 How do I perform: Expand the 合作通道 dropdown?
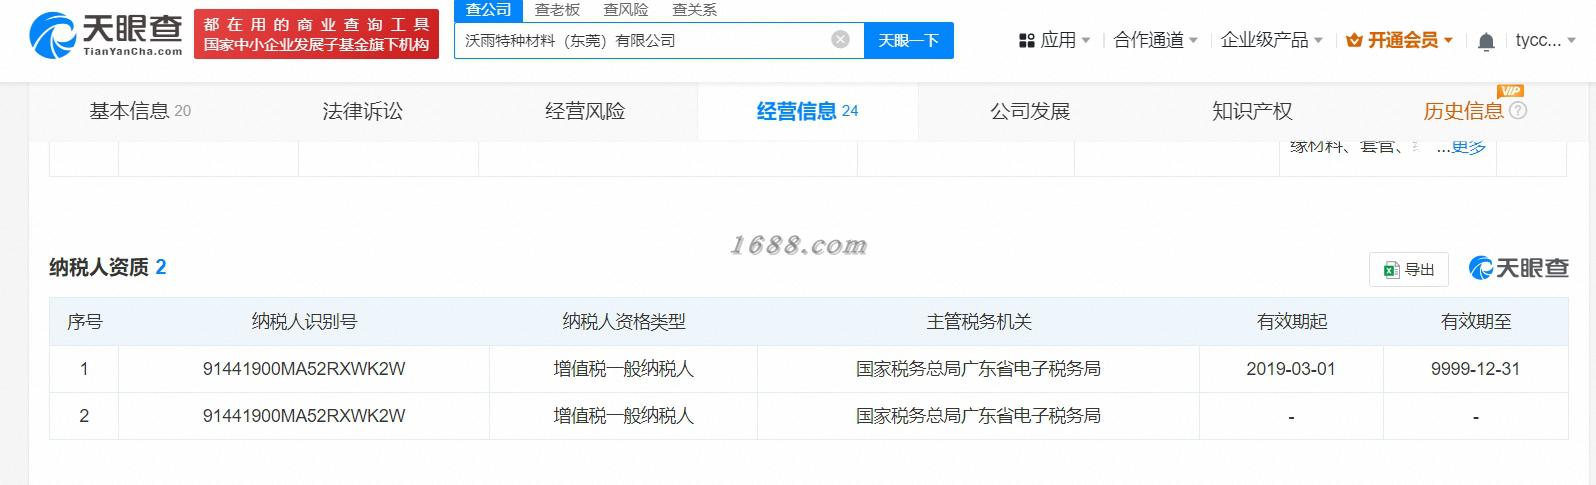pos(1156,40)
